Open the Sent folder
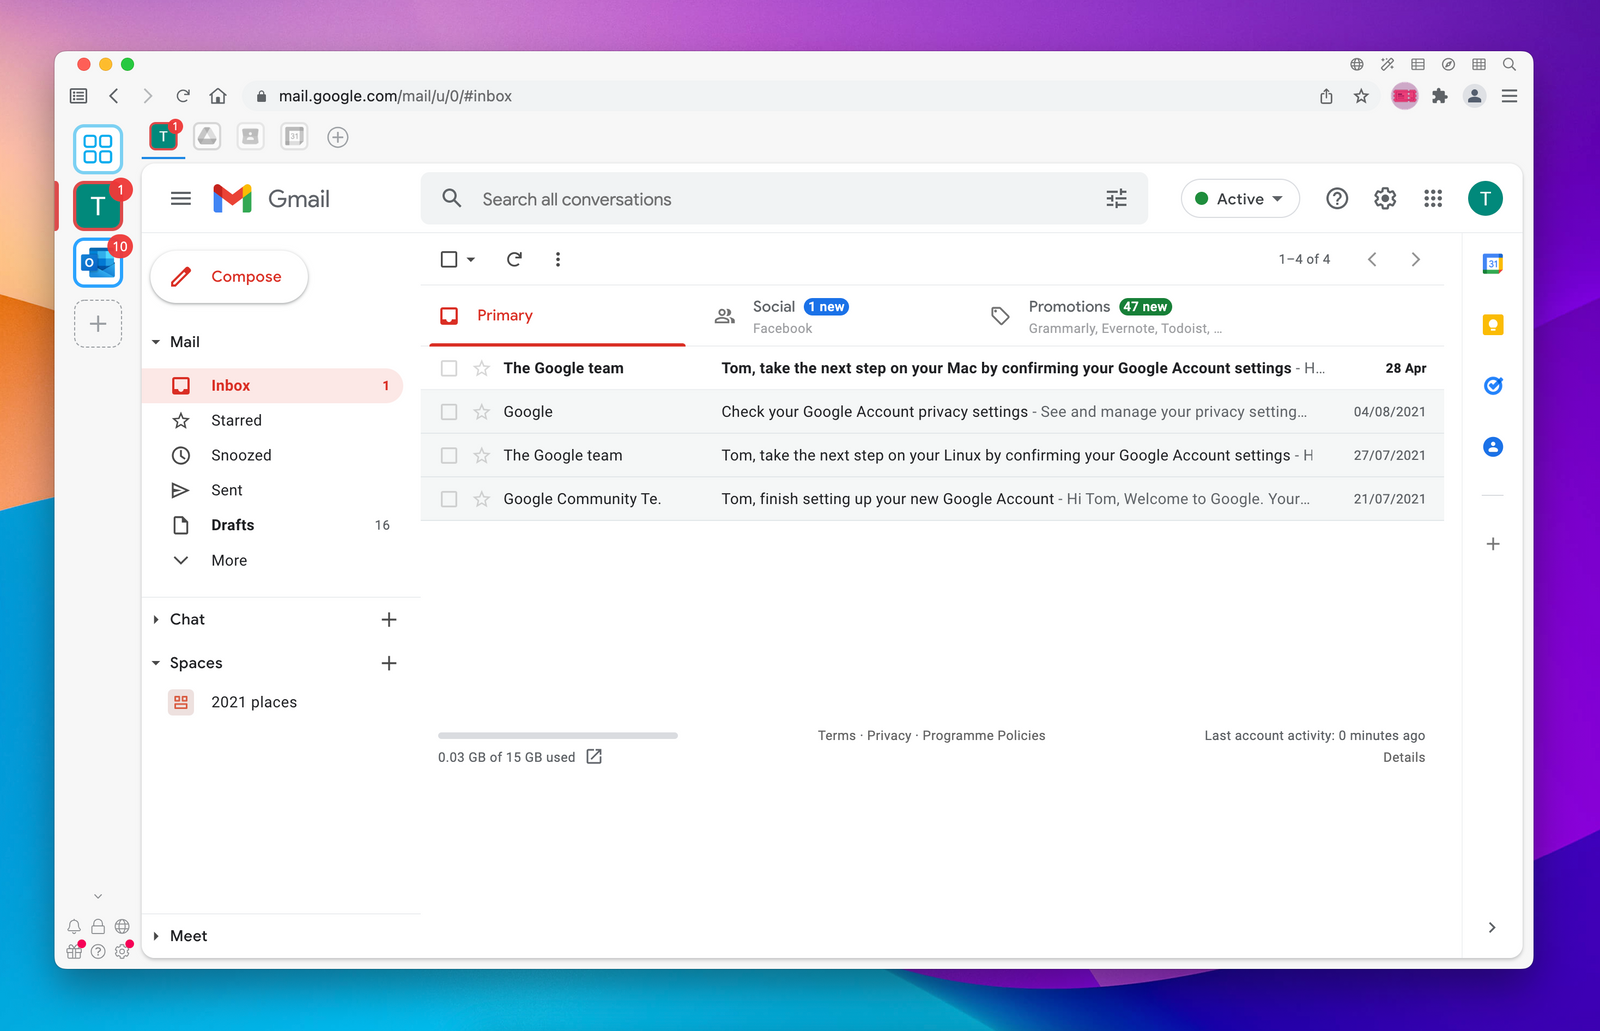 coord(272,491)
